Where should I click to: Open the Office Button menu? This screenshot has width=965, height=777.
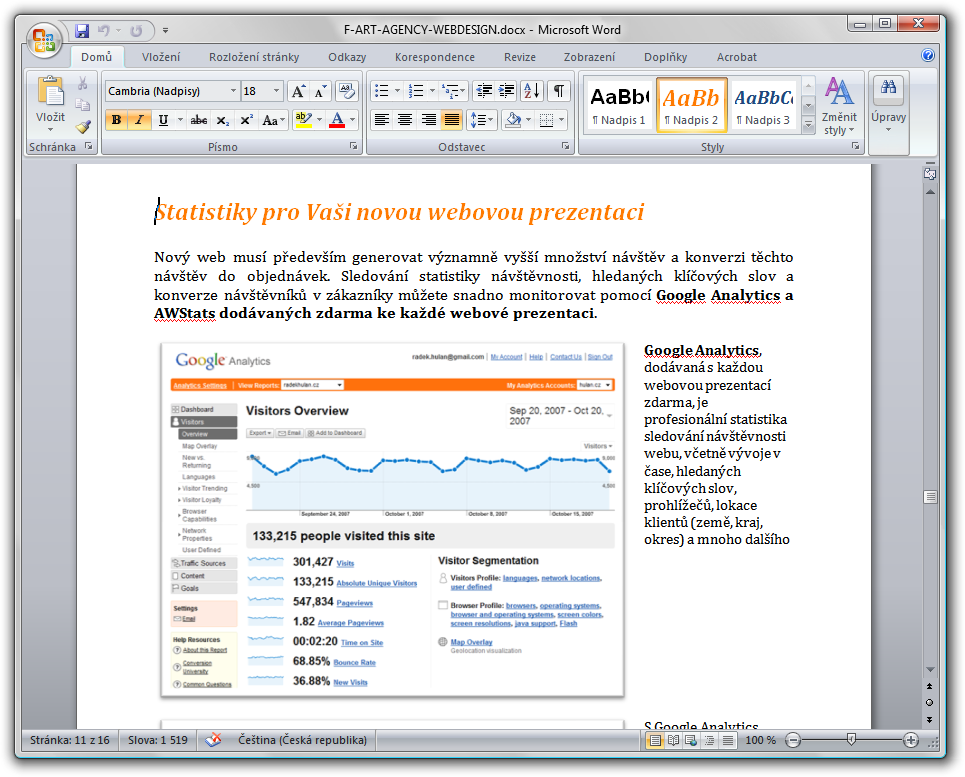coord(44,40)
